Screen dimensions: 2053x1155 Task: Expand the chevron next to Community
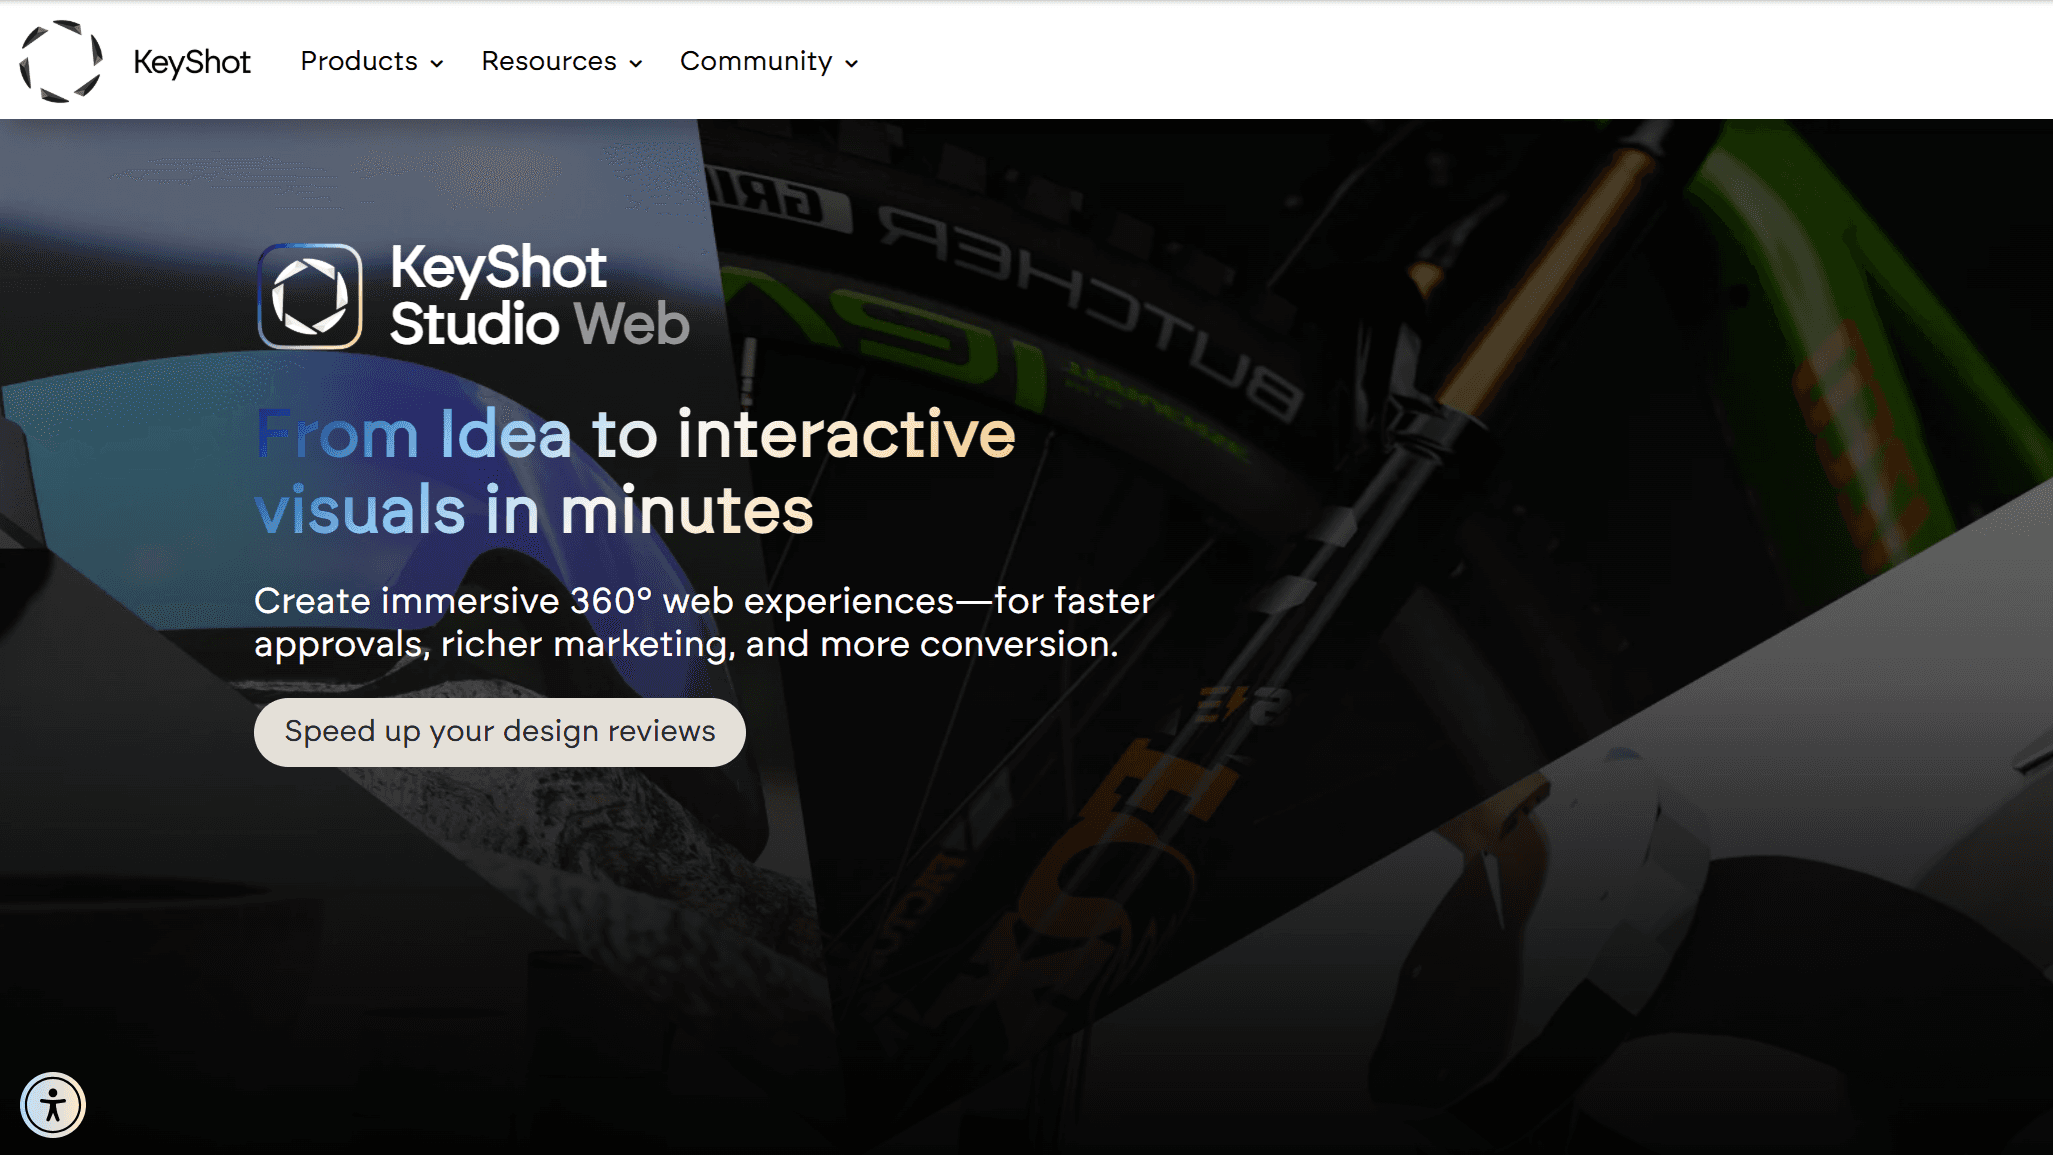(x=852, y=63)
